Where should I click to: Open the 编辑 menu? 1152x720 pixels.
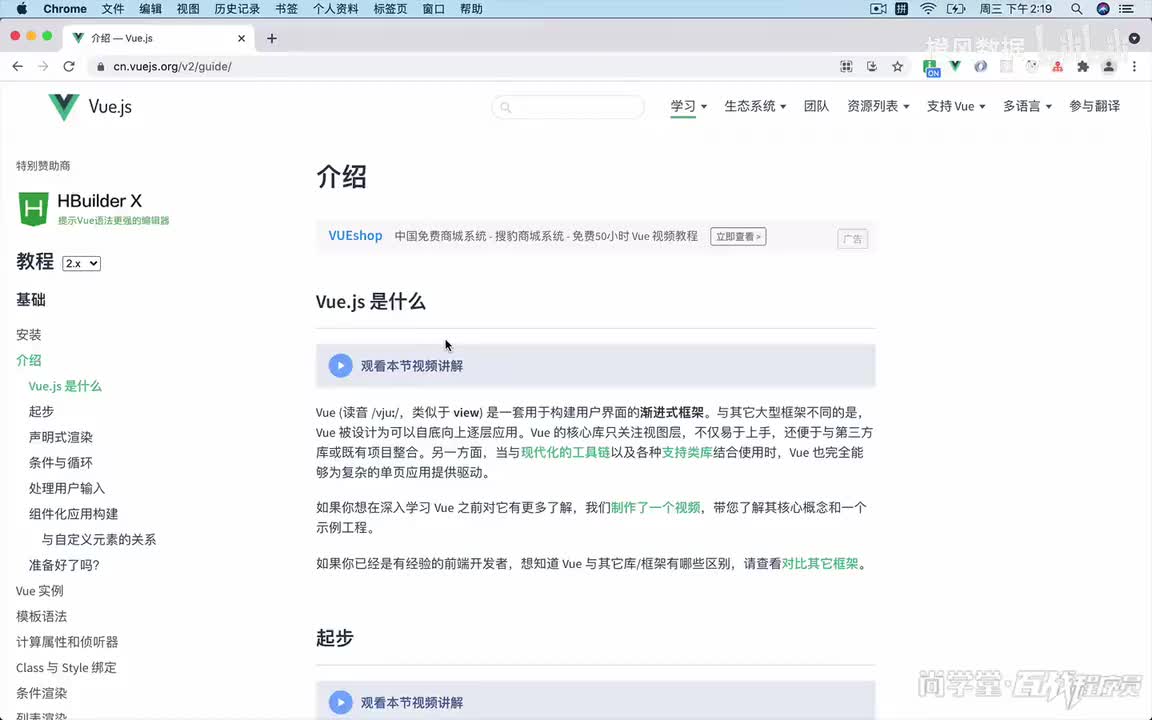point(150,9)
